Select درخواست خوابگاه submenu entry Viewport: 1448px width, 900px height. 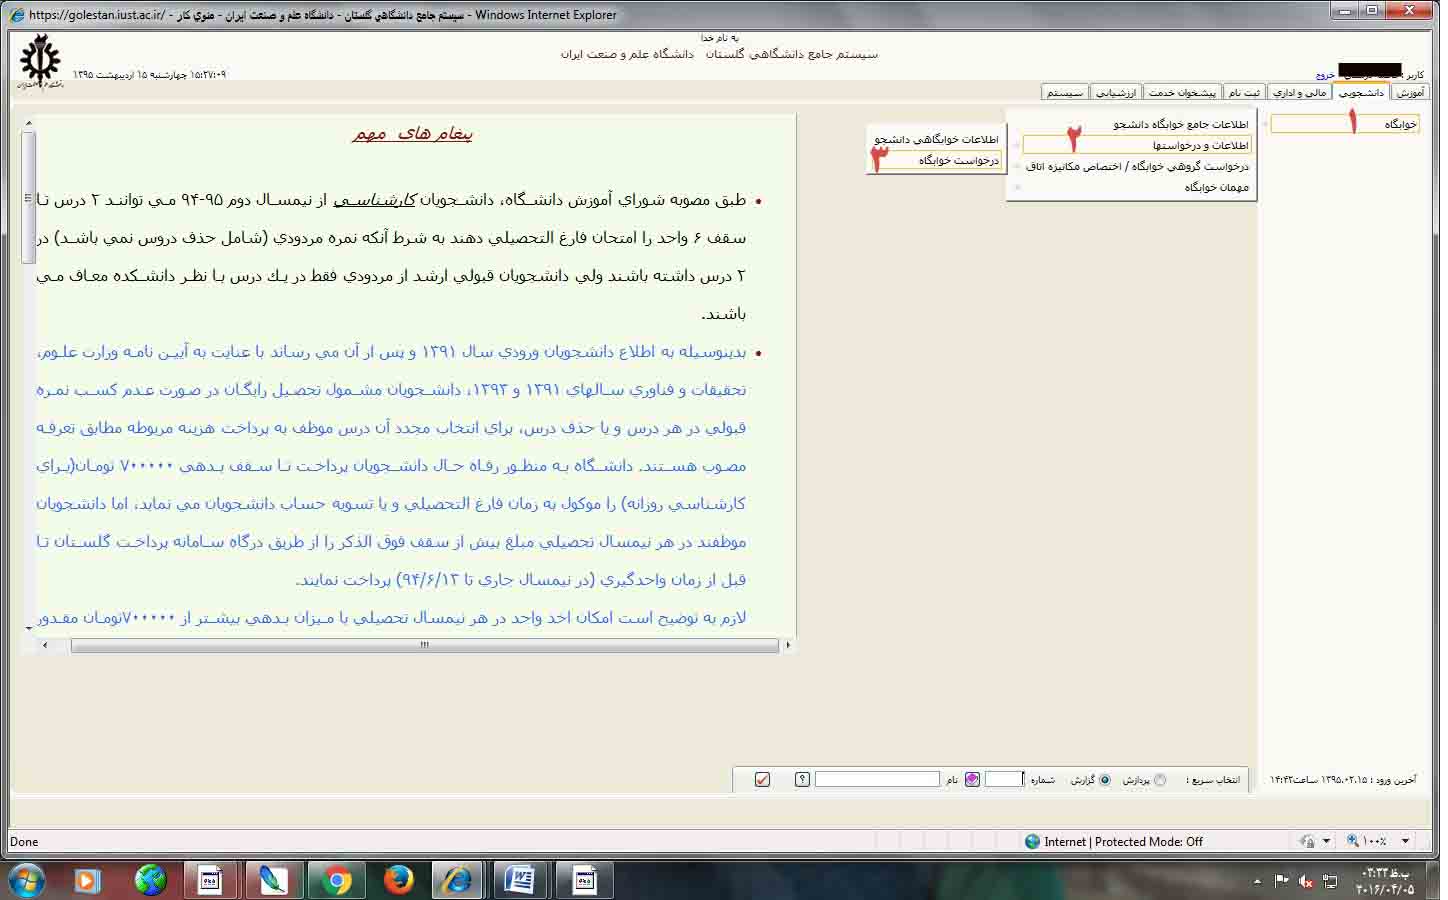(x=936, y=160)
